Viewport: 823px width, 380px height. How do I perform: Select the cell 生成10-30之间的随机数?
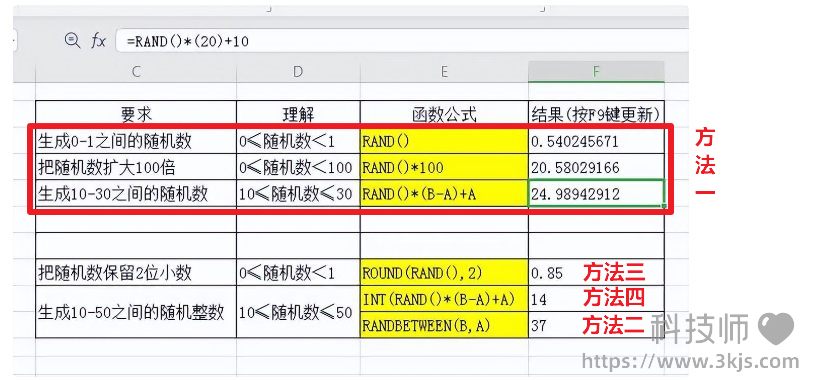coord(136,193)
